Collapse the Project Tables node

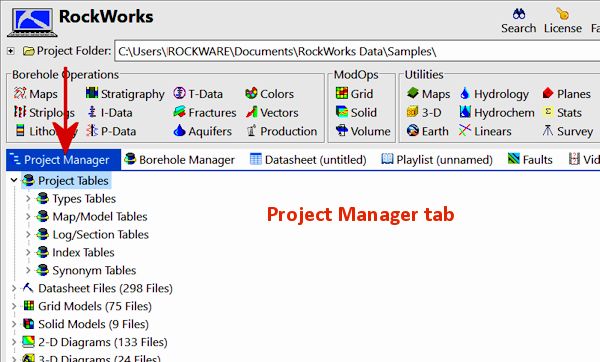point(14,180)
